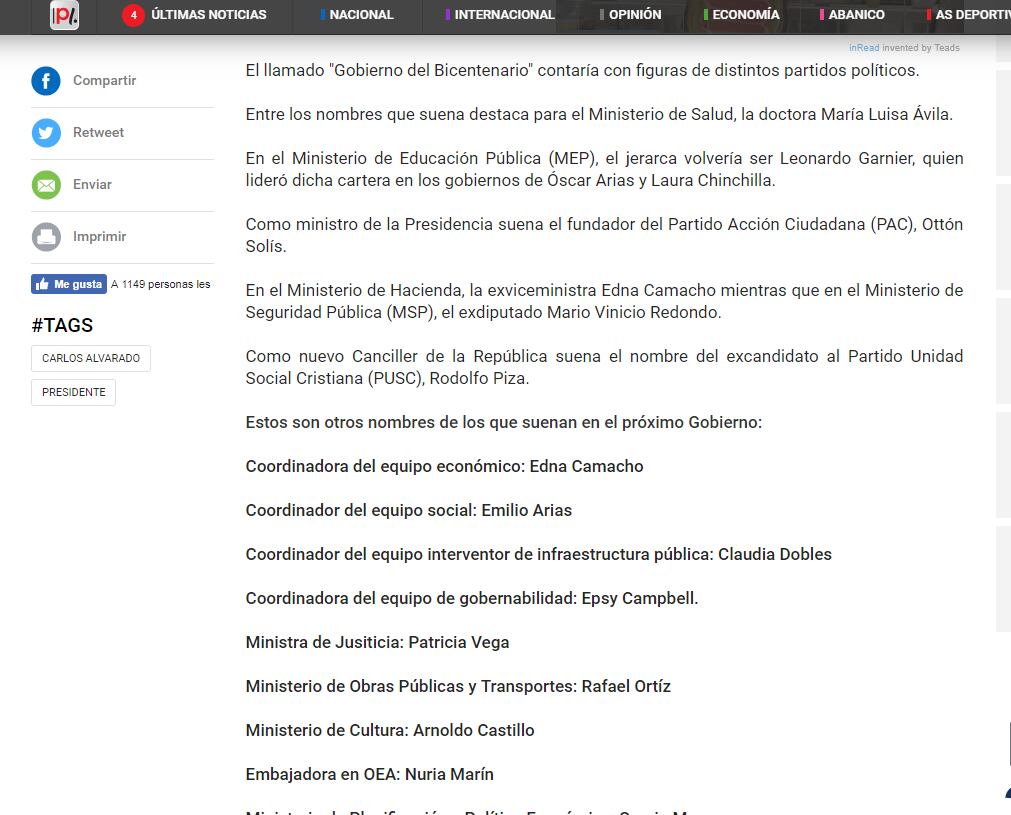Open the Abanico section
This screenshot has width=1011, height=815.
pos(855,15)
